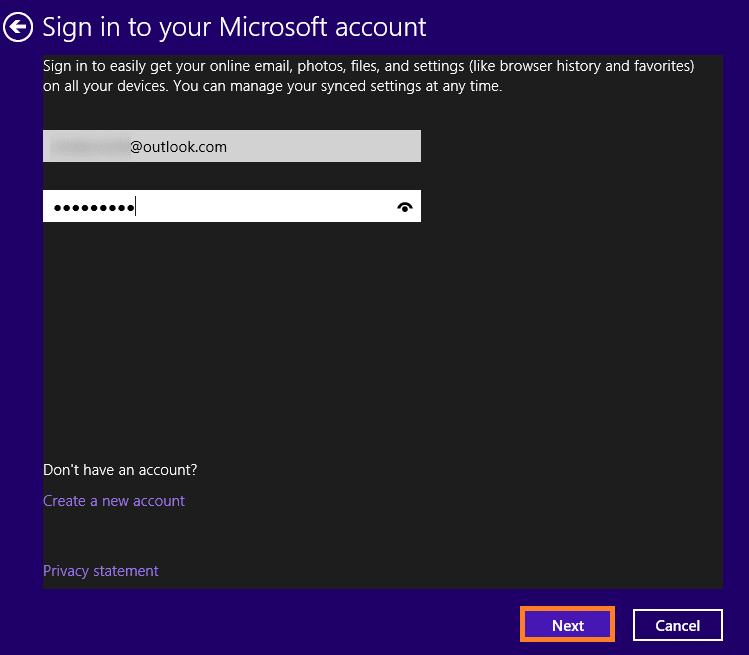The width and height of the screenshot is (749, 655).
Task: Click the 'Sign in to your Microsoft account' heading
Action: [x=234, y=27]
